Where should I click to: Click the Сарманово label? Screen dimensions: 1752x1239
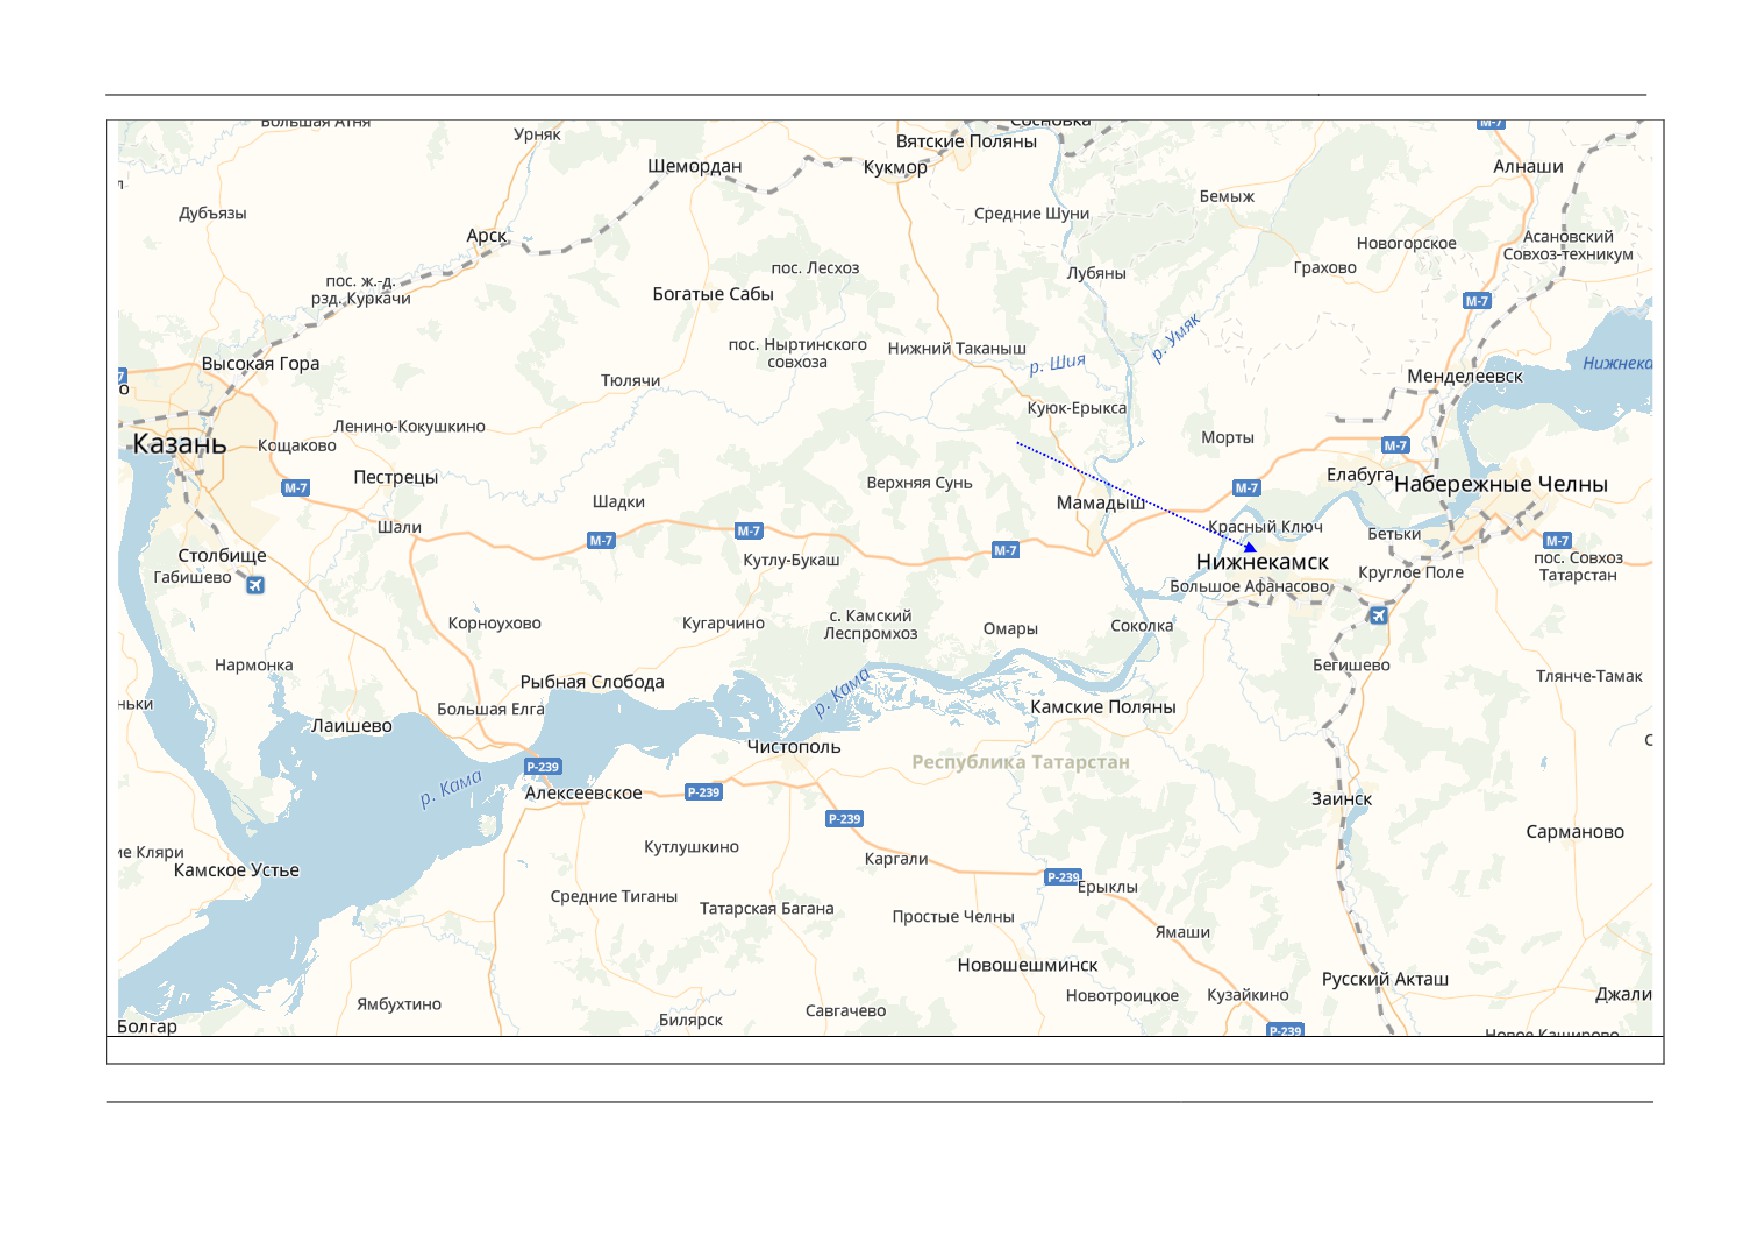point(1575,832)
